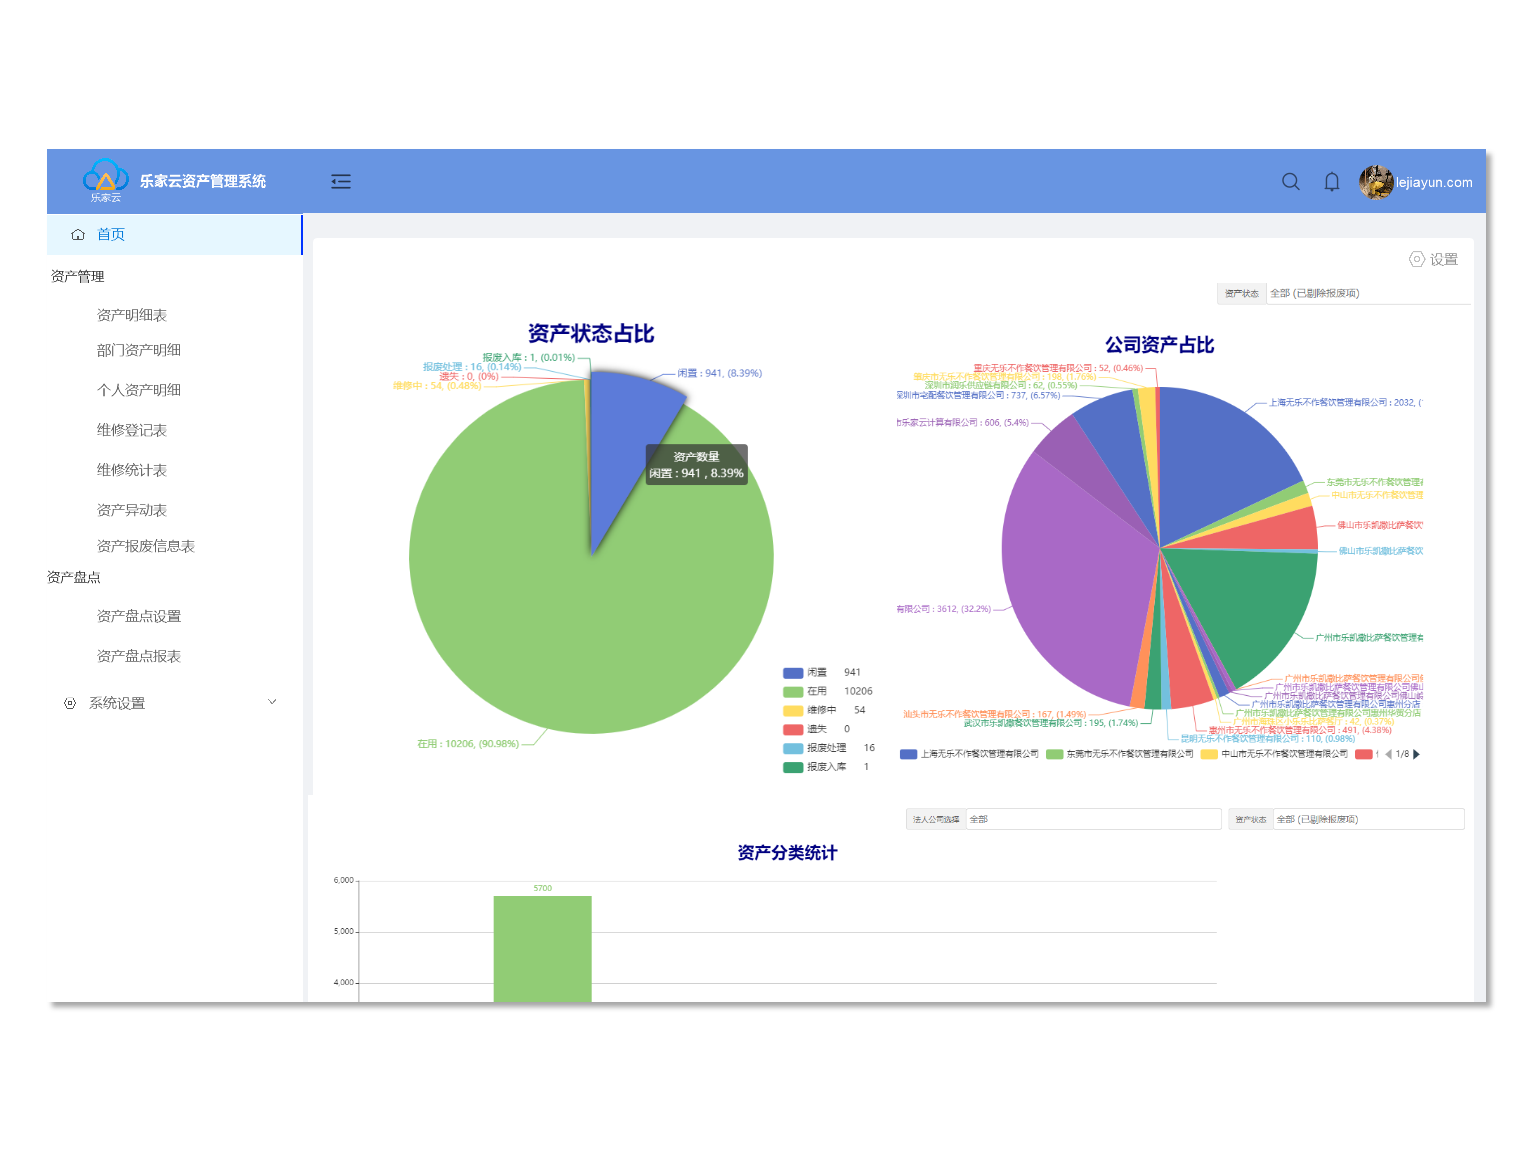Click the hexagon gear icon beside 设置
The width and height of the screenshot is (1532, 1150).
click(1417, 259)
